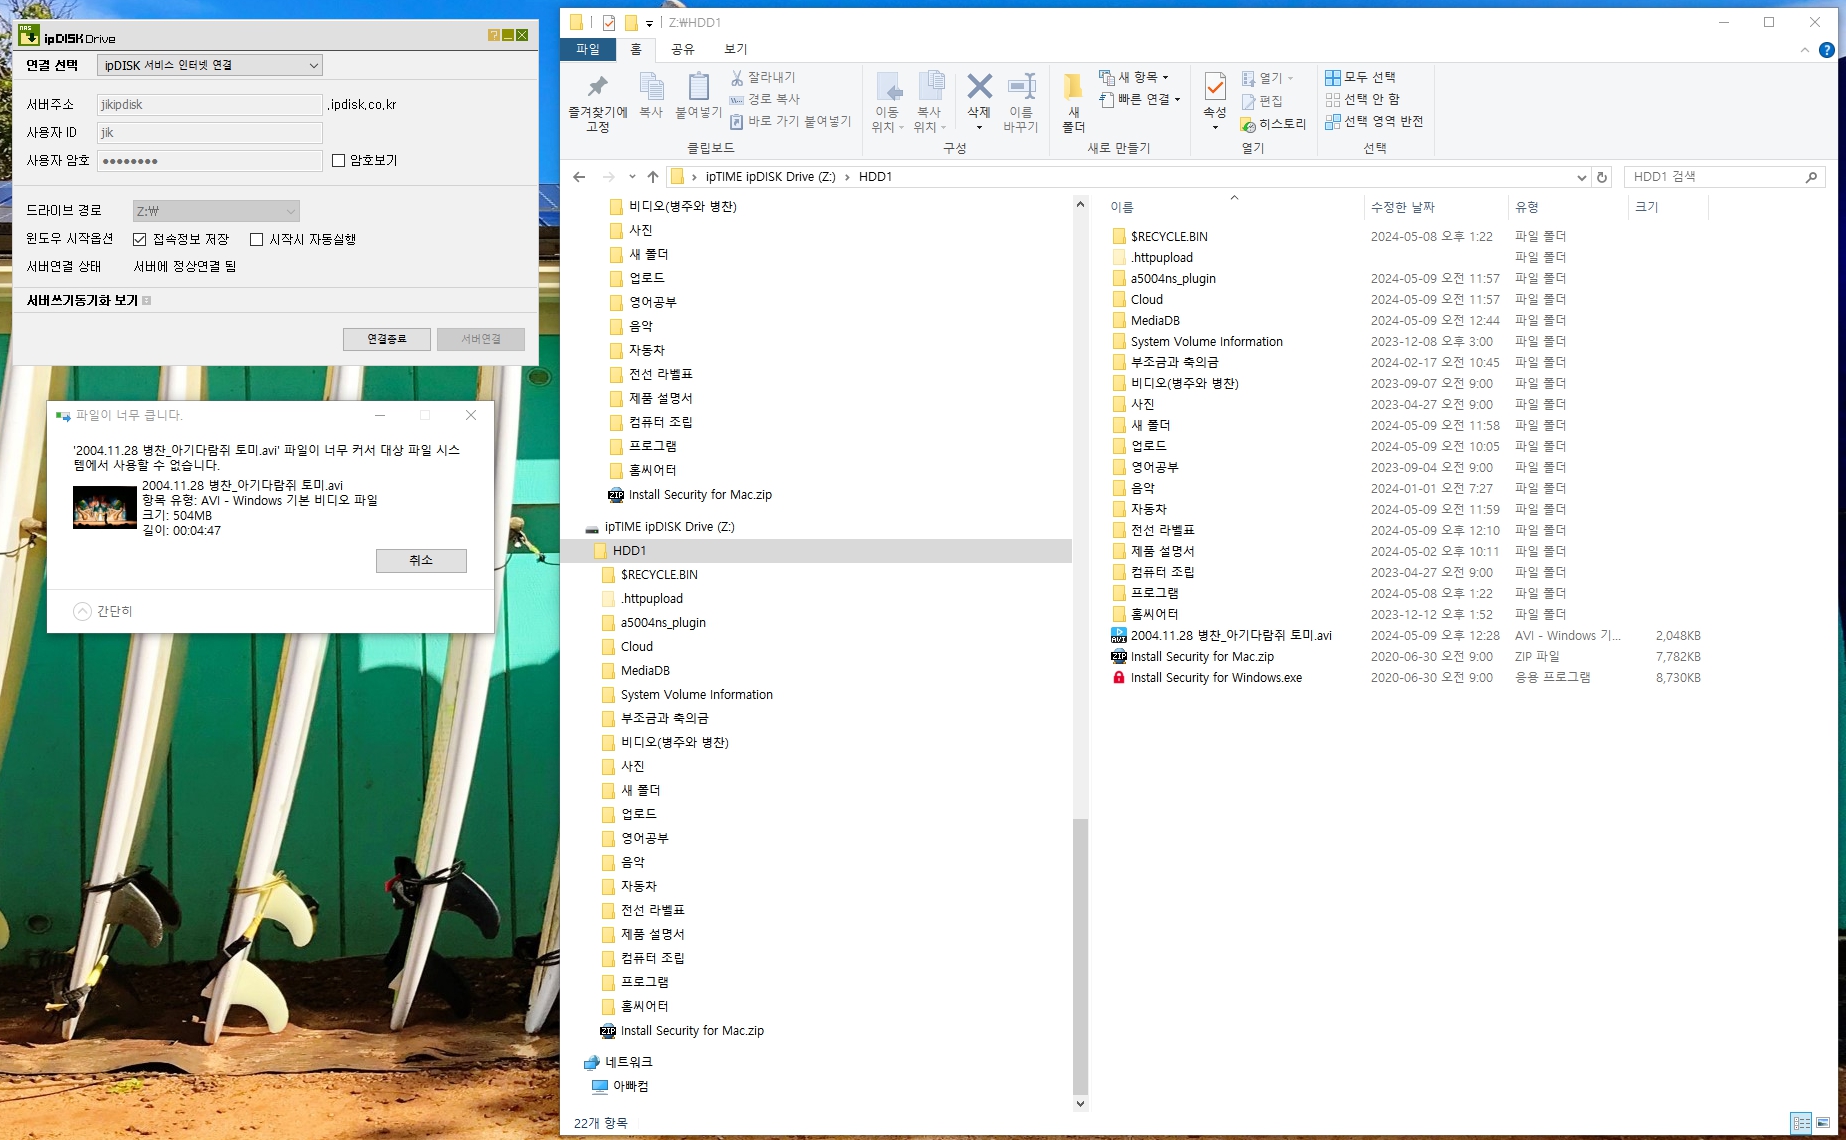This screenshot has width=1846, height=1140.
Task: Open address bar history dropdown
Action: (x=1581, y=177)
